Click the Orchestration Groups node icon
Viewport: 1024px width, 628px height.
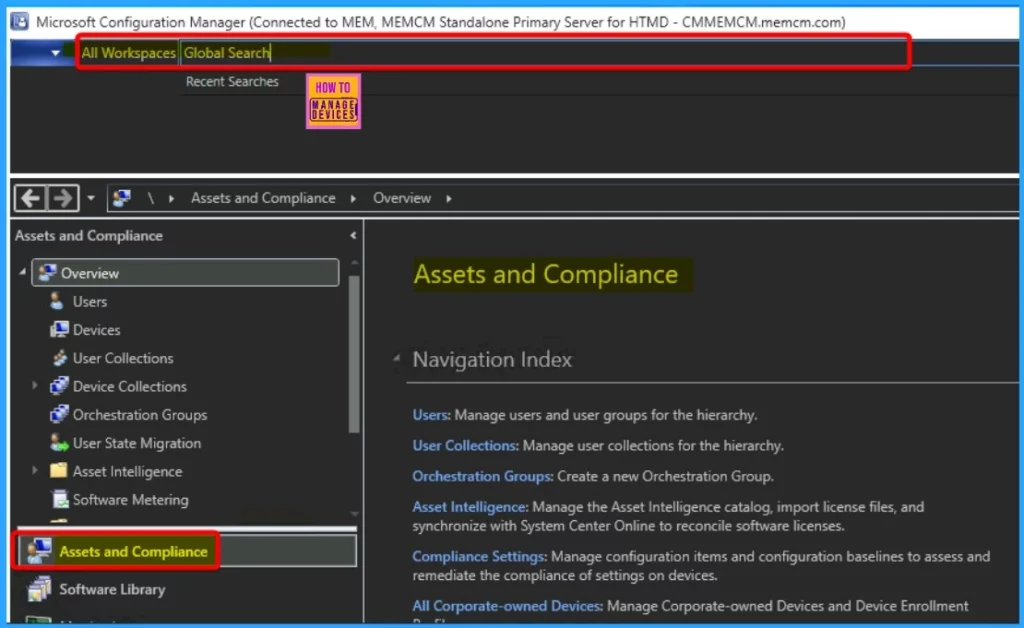pyautogui.click(x=59, y=414)
